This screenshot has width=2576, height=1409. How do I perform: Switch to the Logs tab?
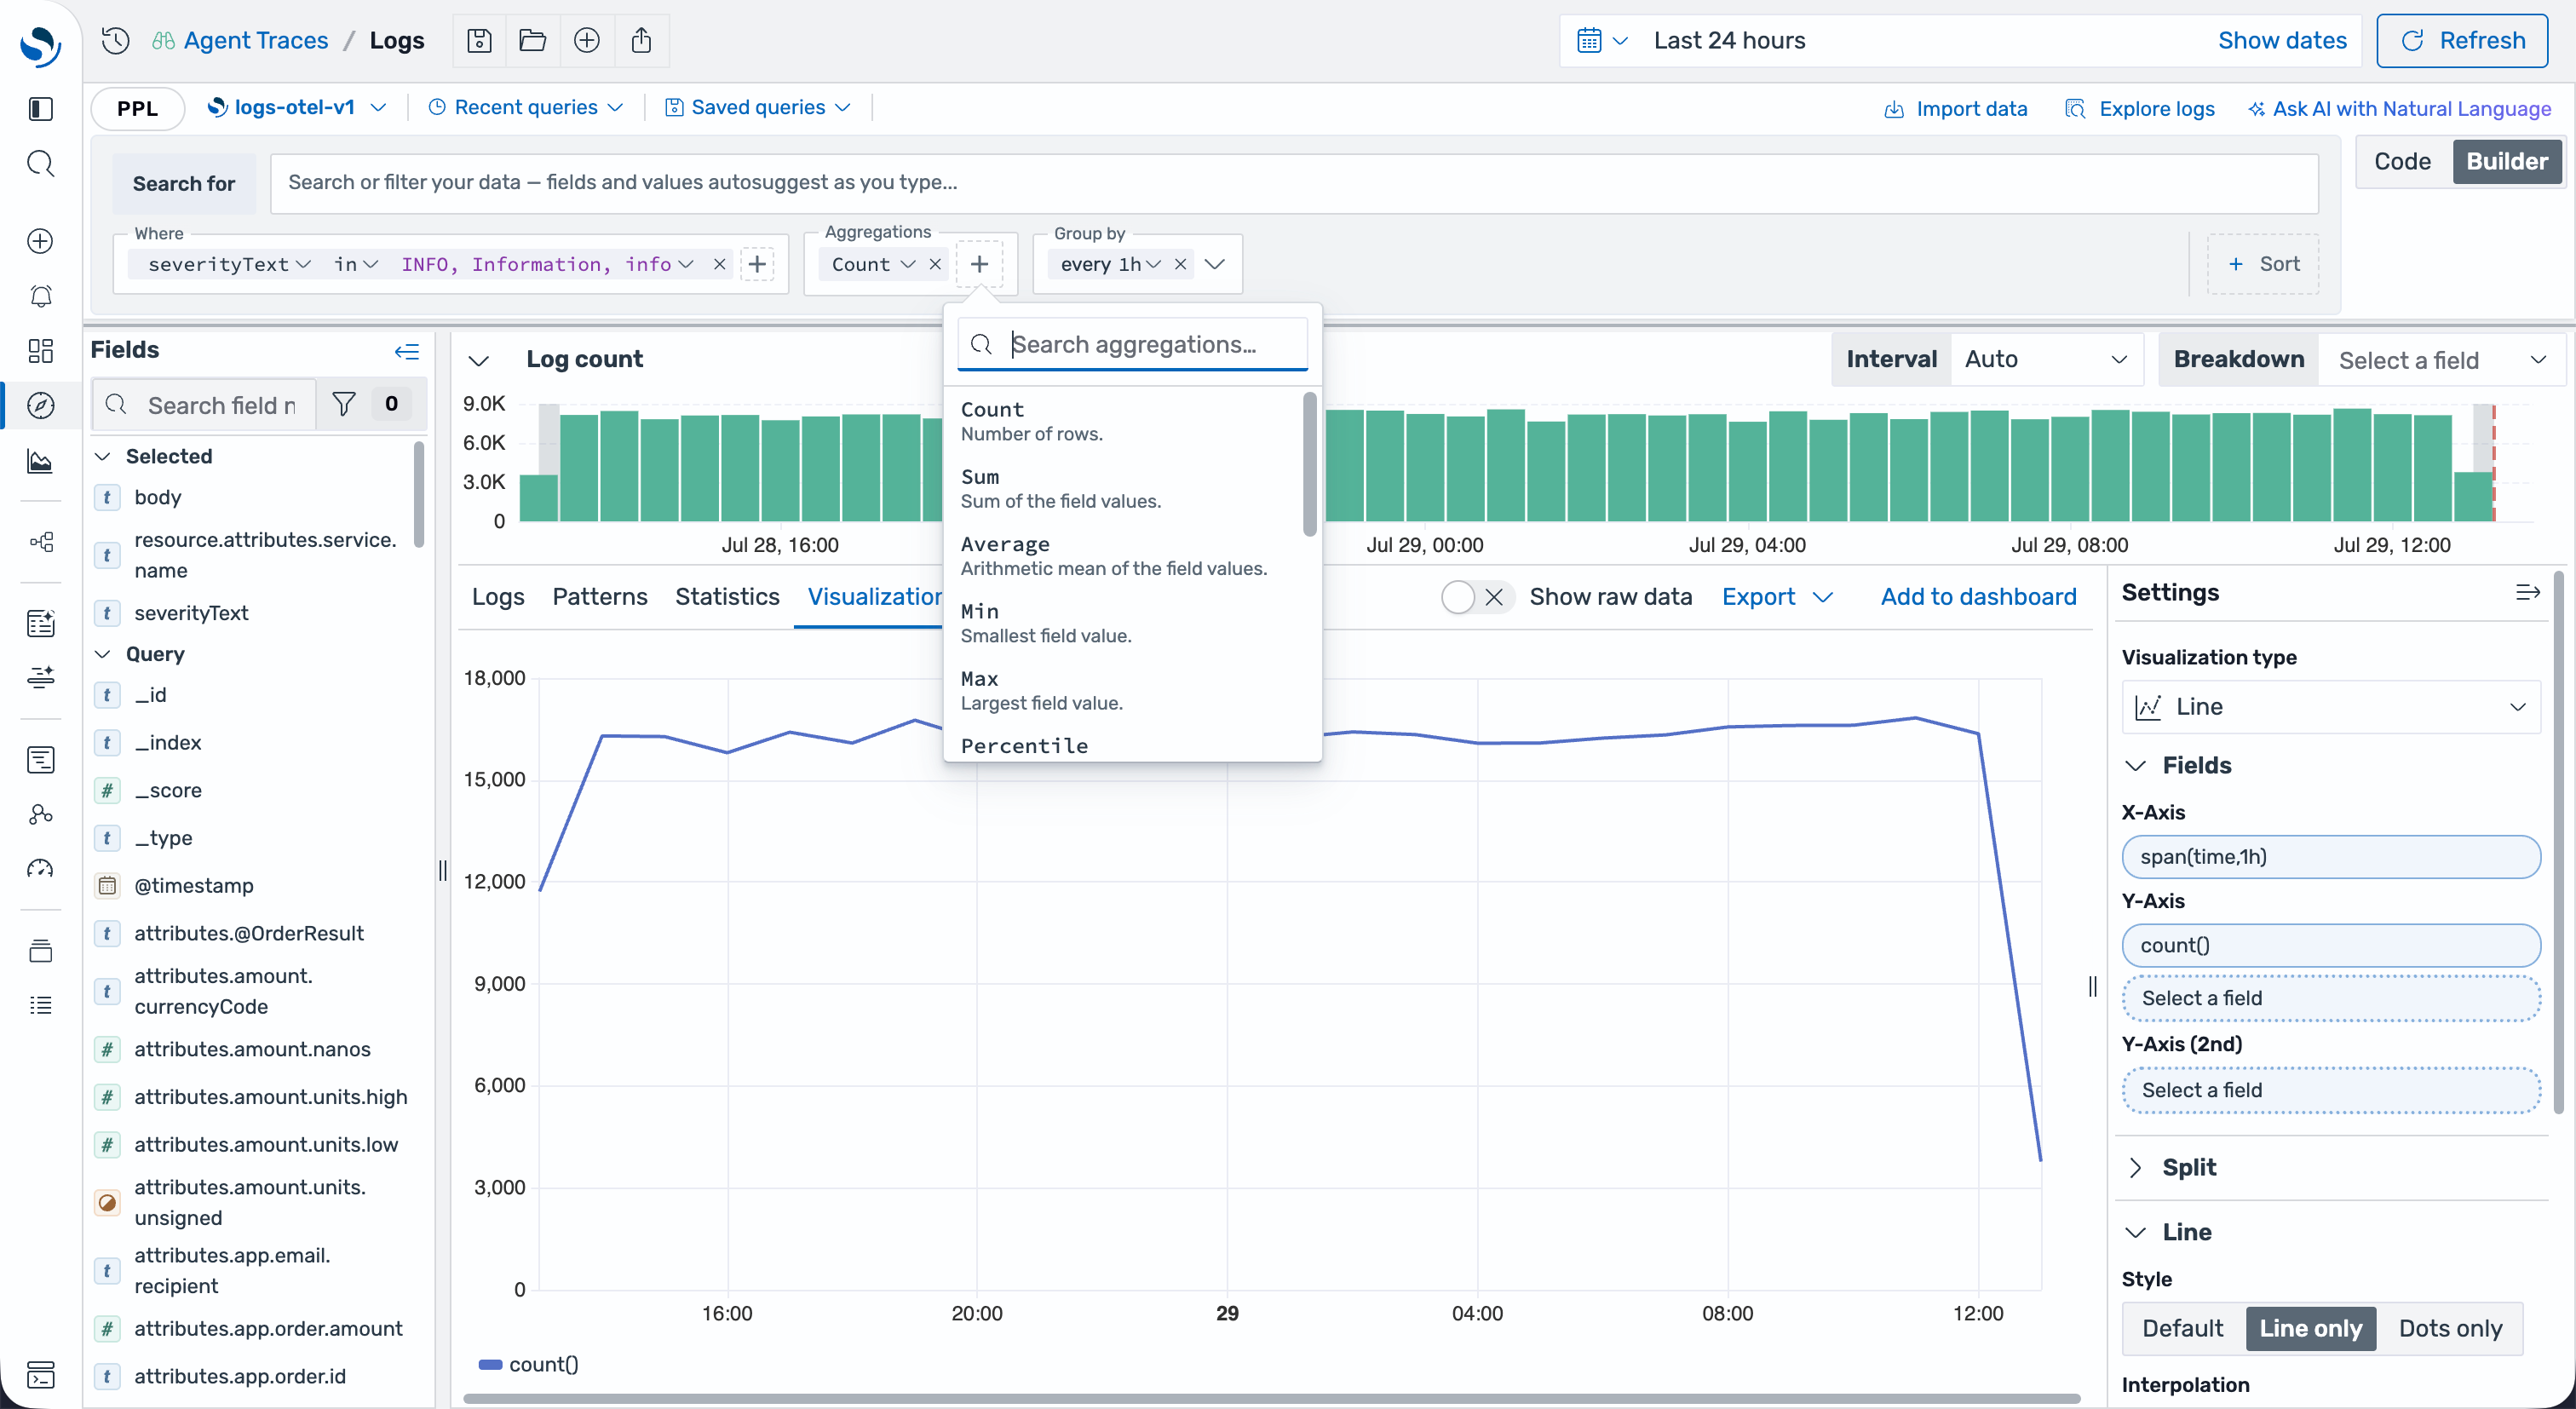pyautogui.click(x=498, y=597)
